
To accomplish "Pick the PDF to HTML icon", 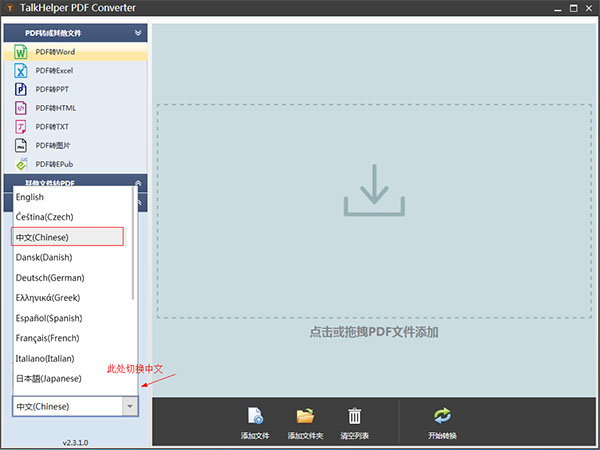I will point(21,108).
